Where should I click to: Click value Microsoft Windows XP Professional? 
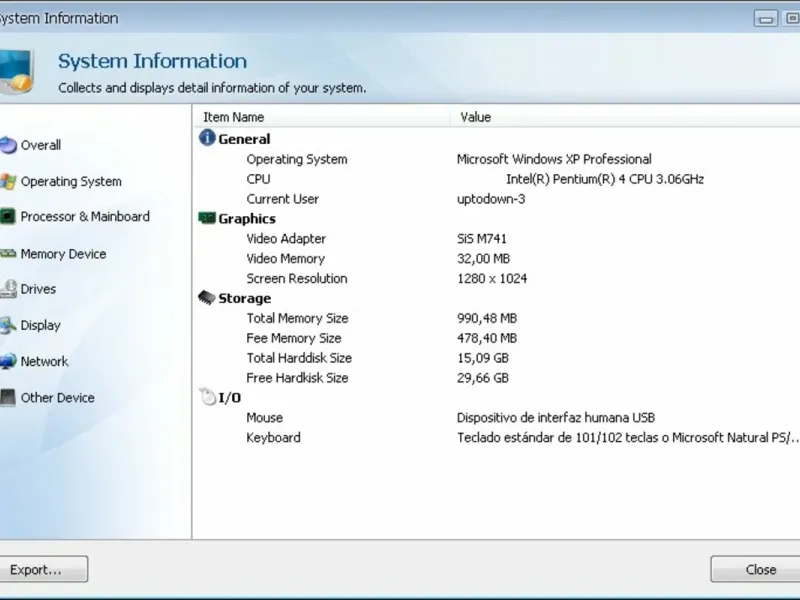[554, 159]
